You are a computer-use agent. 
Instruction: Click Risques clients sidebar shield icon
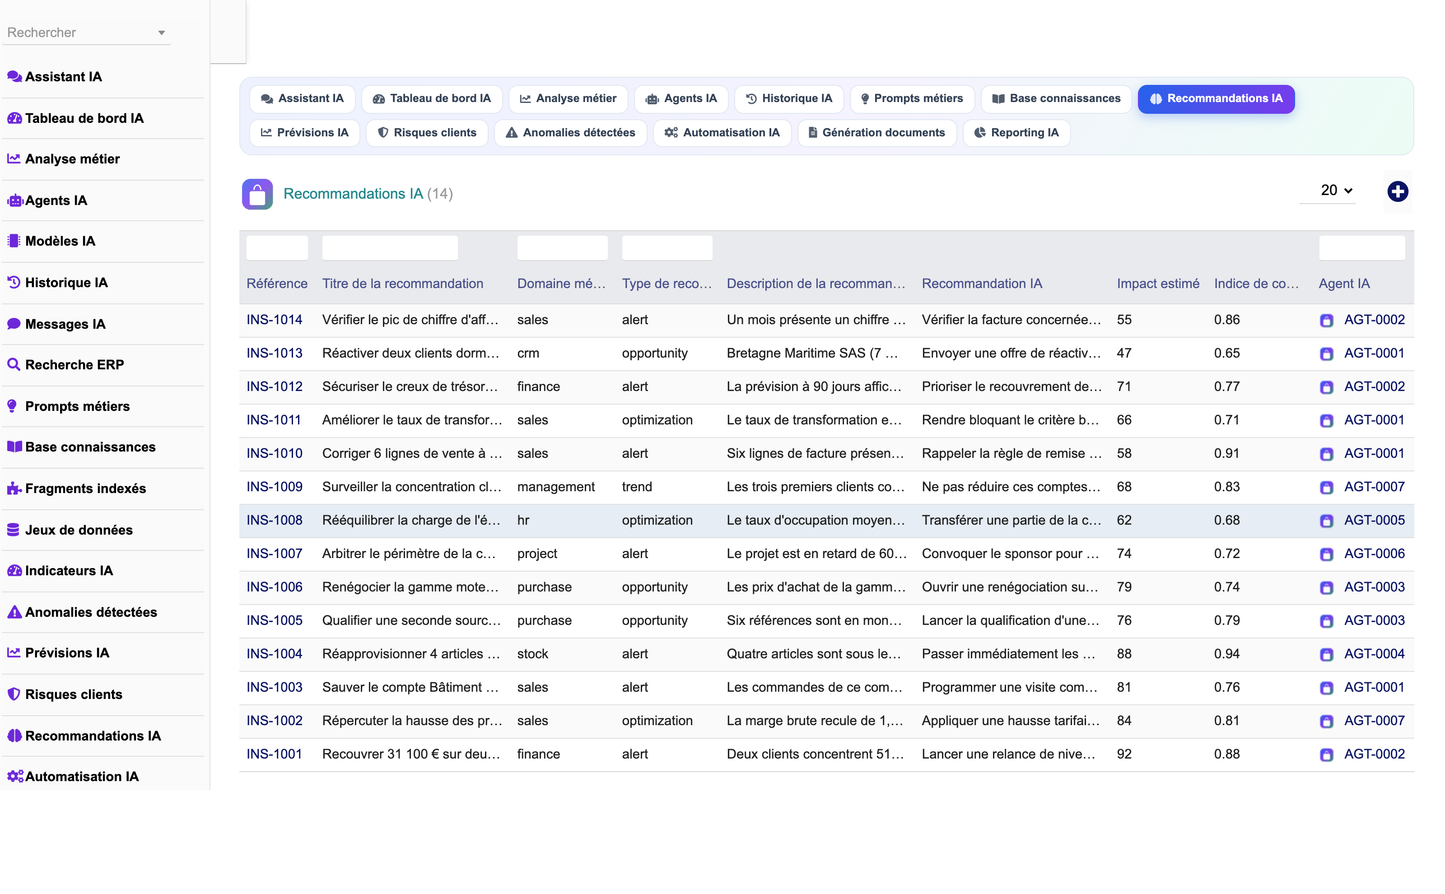coord(14,694)
